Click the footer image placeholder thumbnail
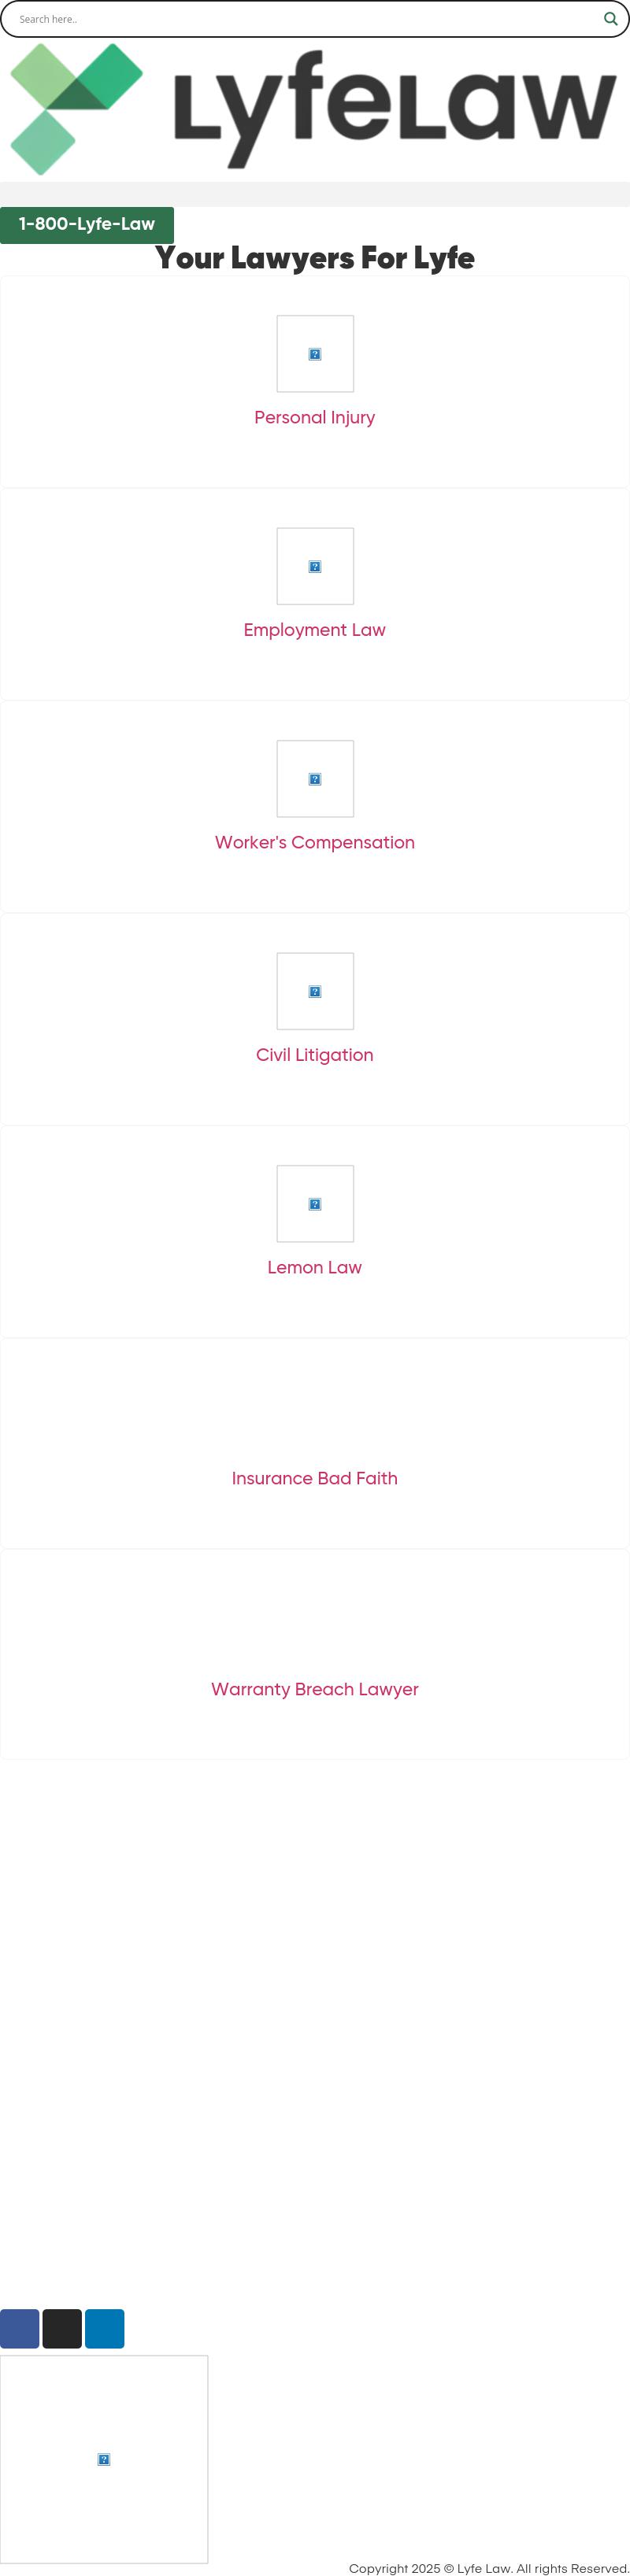This screenshot has height=2576, width=630. click(104, 2459)
